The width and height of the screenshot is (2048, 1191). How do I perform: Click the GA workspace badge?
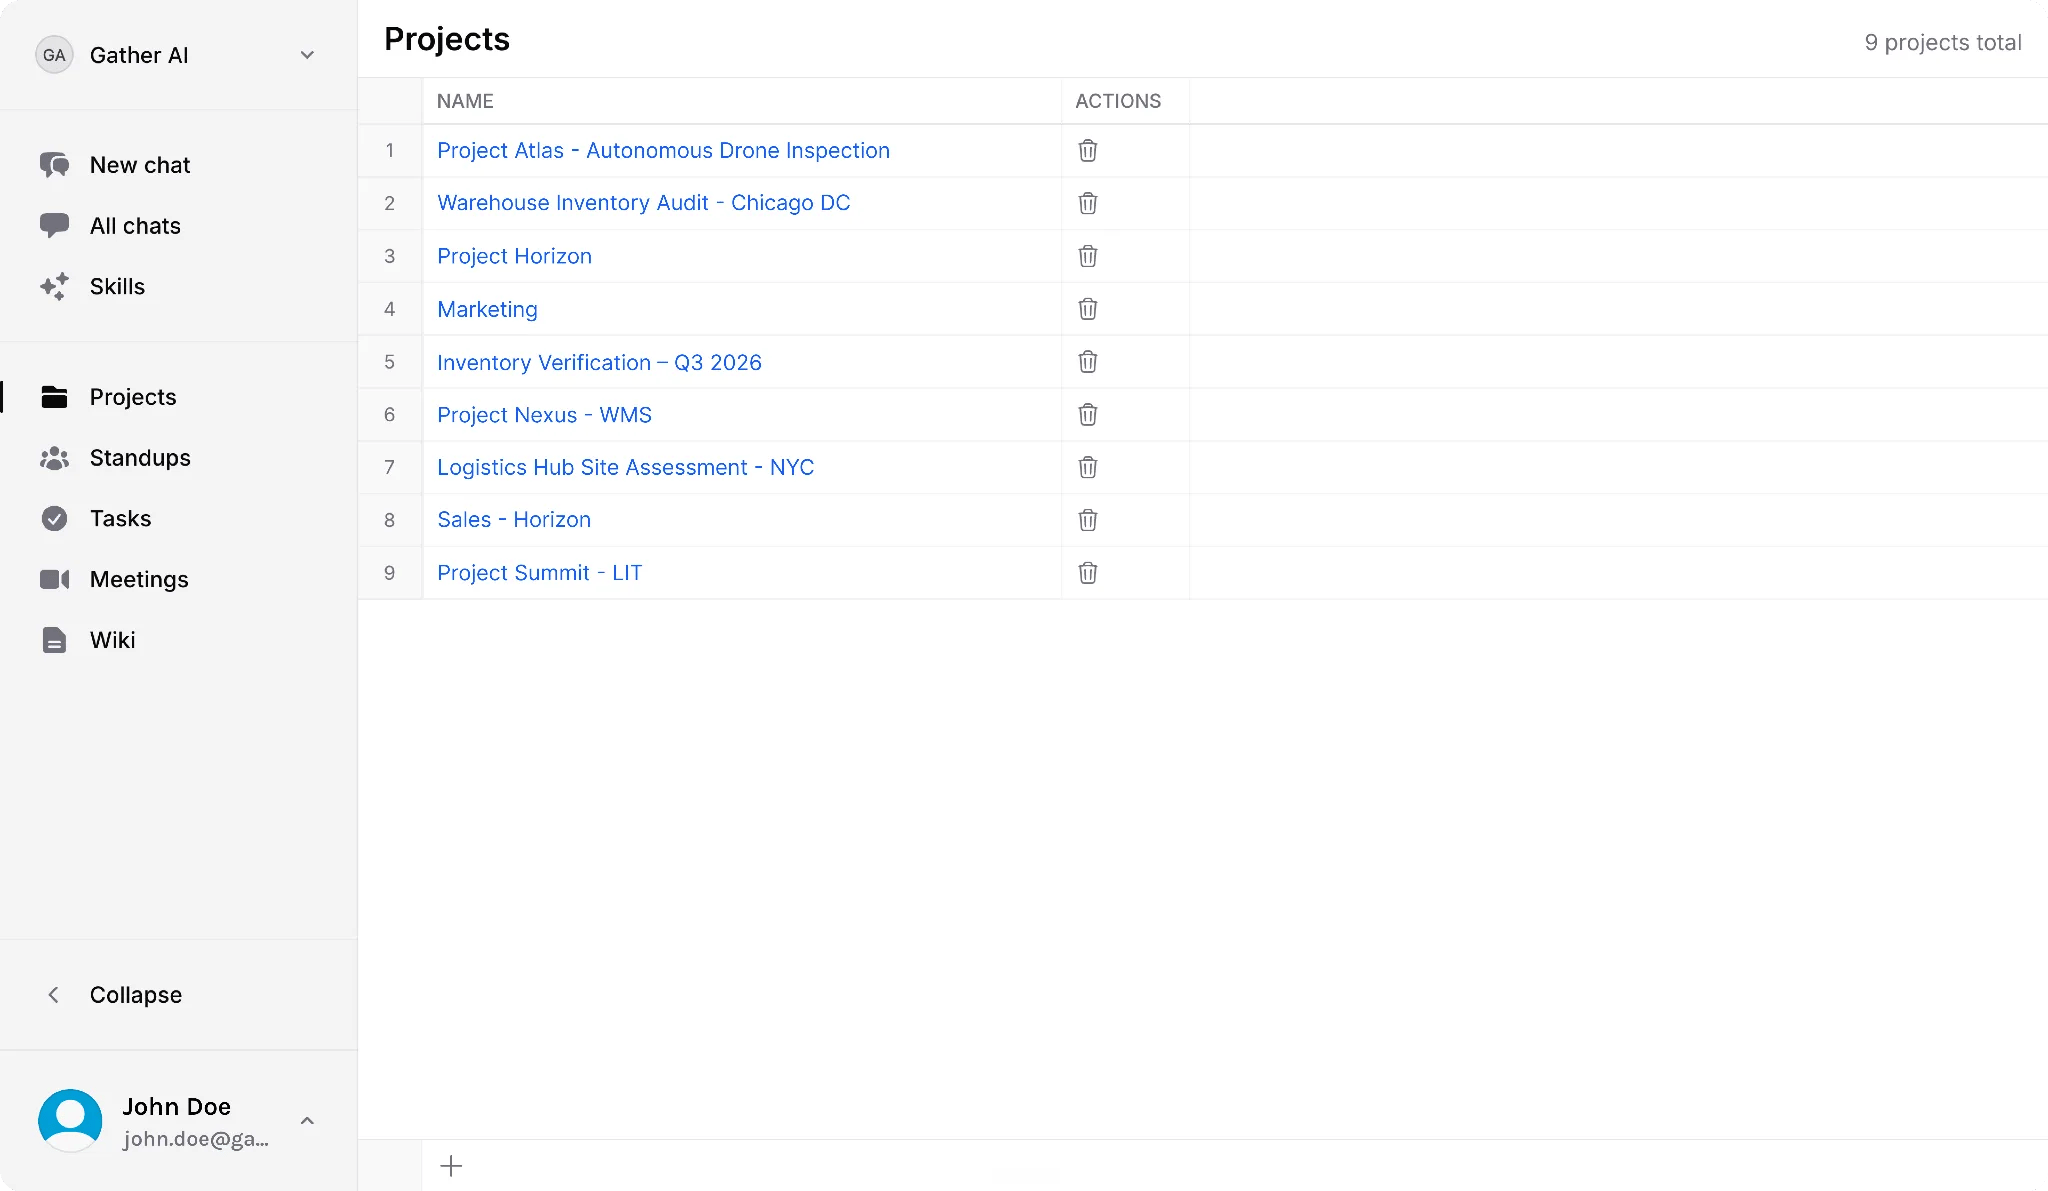tap(54, 55)
